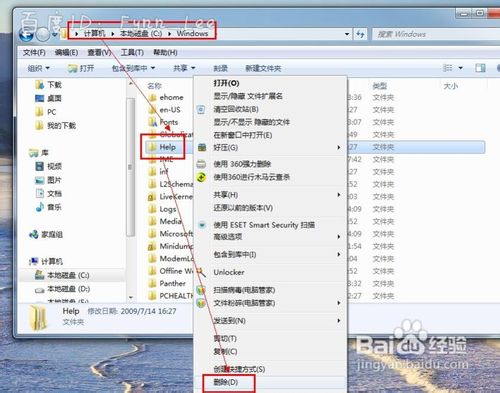Select 本地磁盘 (C:) in the address breadcrumb

click(141, 33)
